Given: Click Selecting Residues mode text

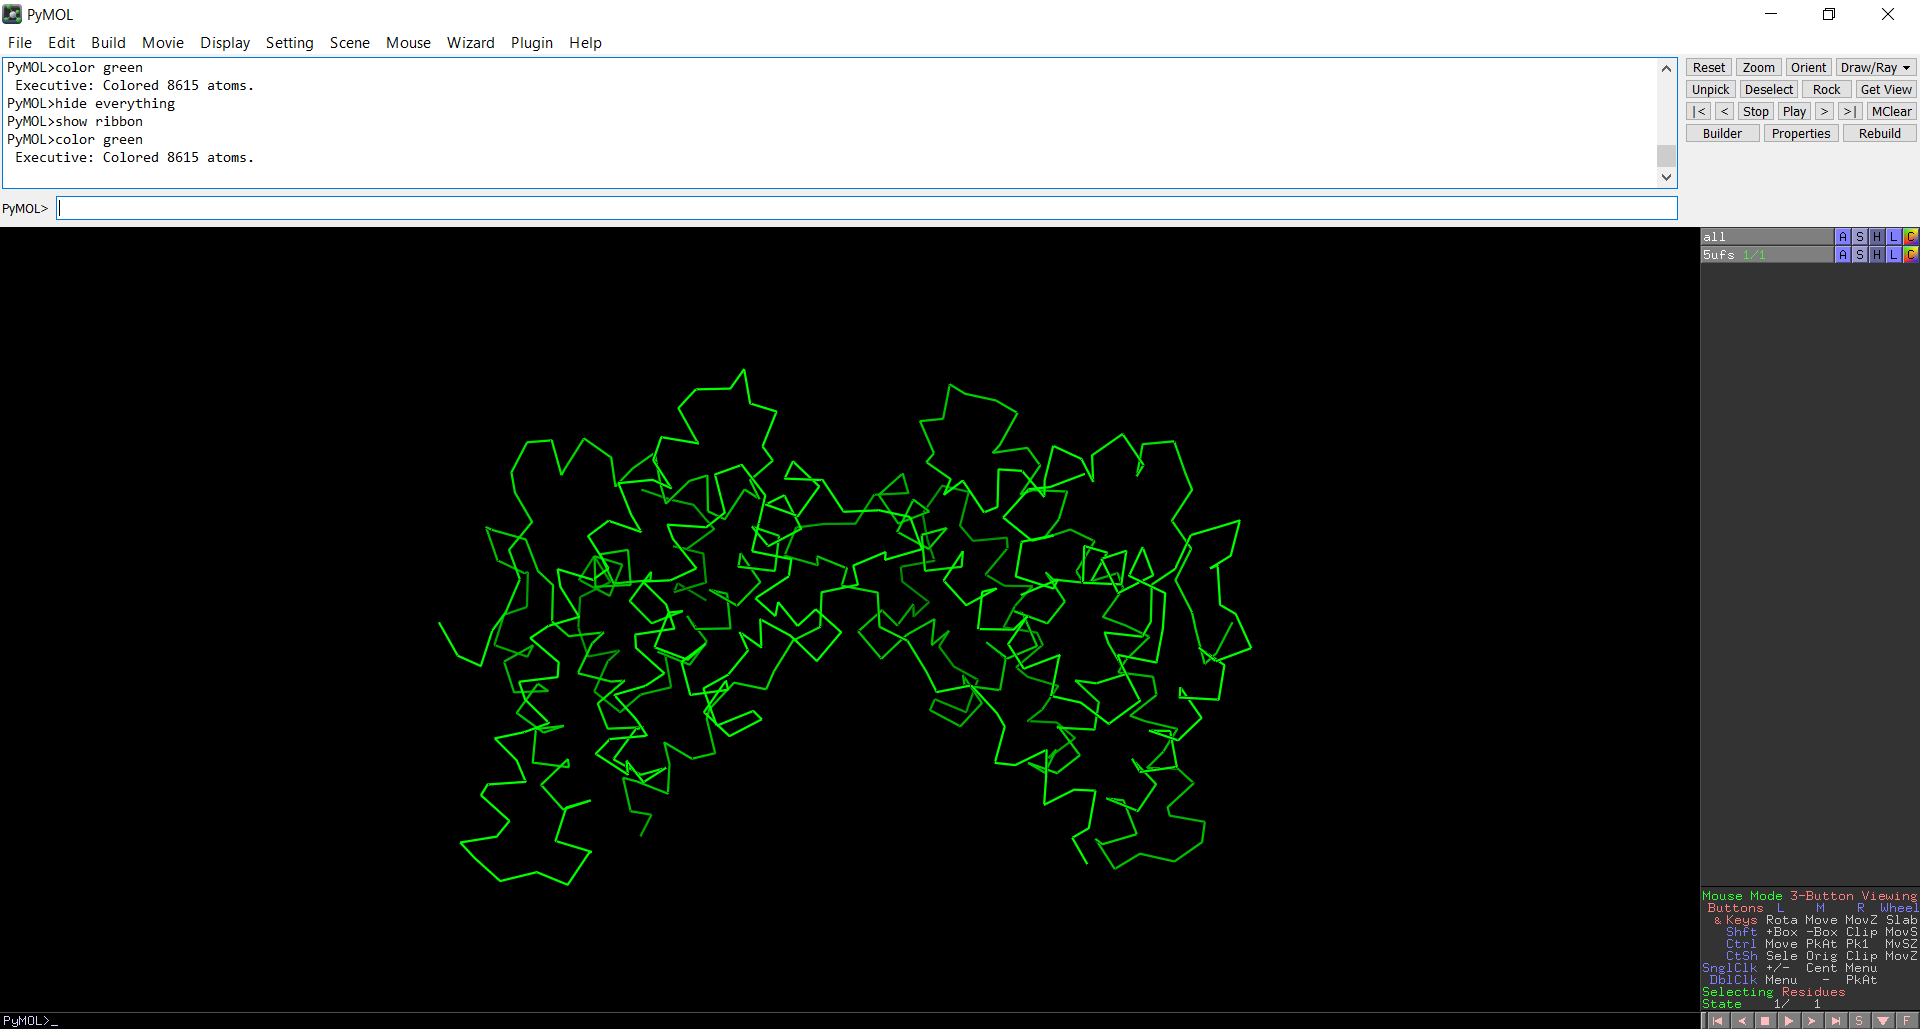Looking at the screenshot, I should tap(1774, 992).
